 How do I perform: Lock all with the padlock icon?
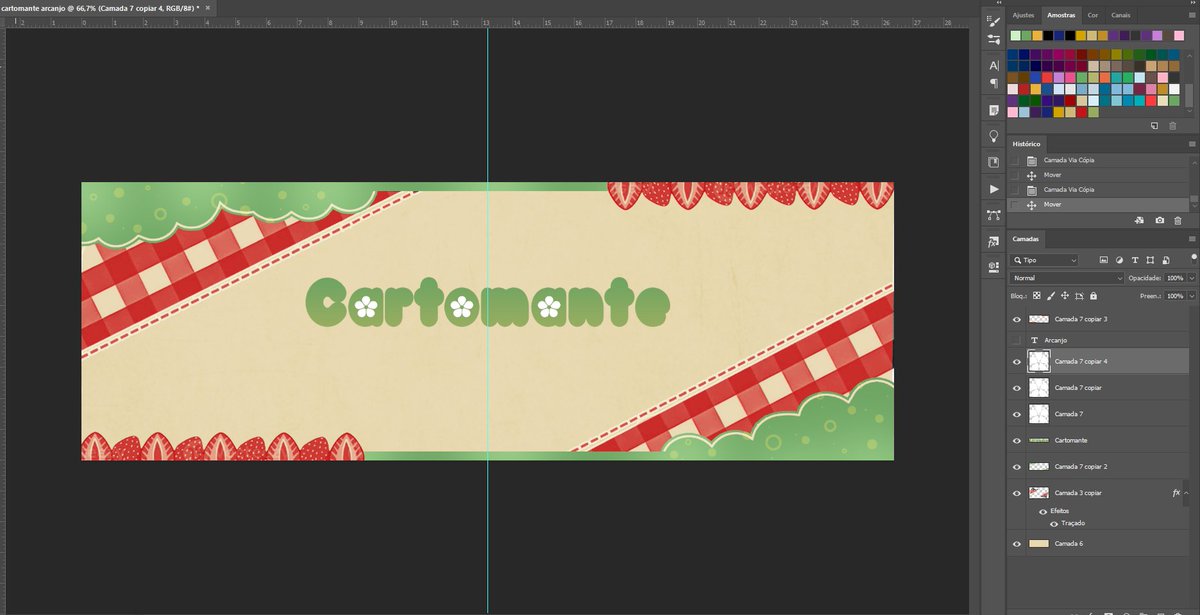point(1093,296)
